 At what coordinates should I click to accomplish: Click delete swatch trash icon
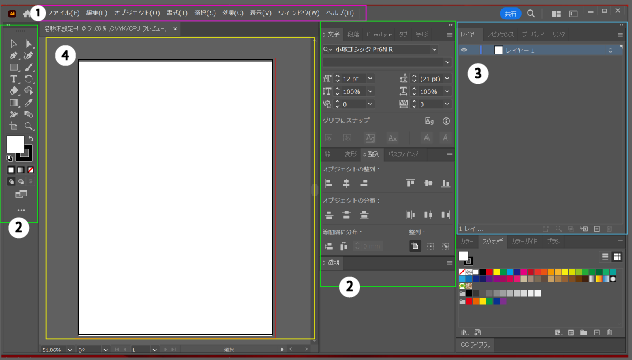click(609, 333)
